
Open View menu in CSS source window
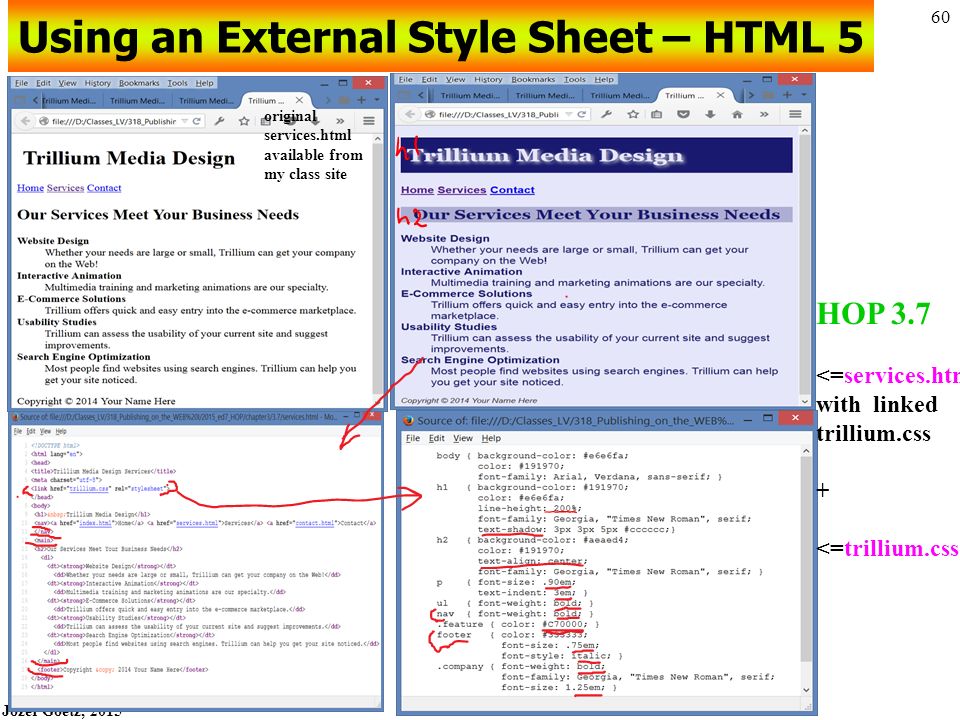463,438
